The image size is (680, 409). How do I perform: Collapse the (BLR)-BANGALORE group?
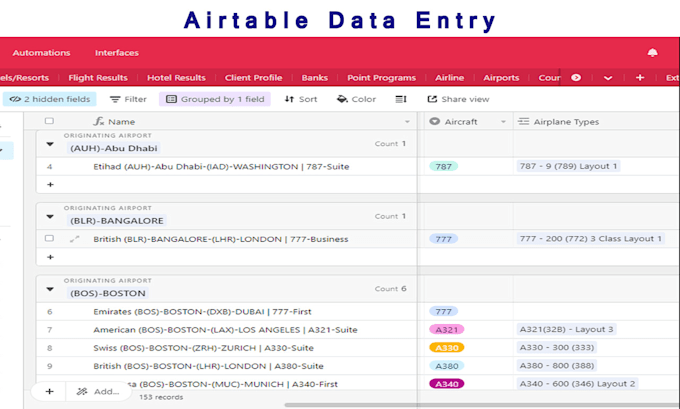tap(50, 216)
